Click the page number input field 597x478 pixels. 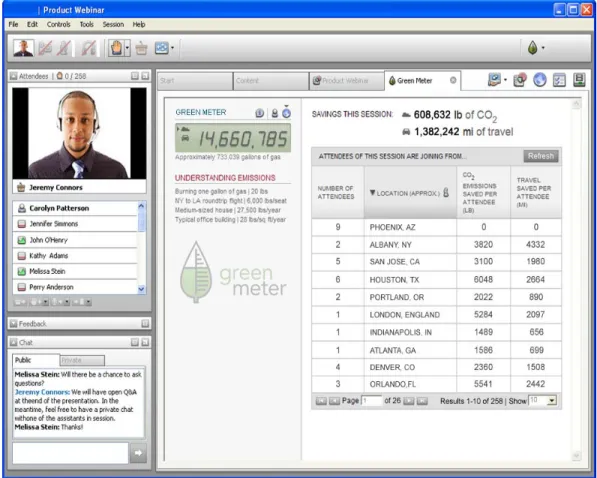pyautogui.click(x=372, y=401)
